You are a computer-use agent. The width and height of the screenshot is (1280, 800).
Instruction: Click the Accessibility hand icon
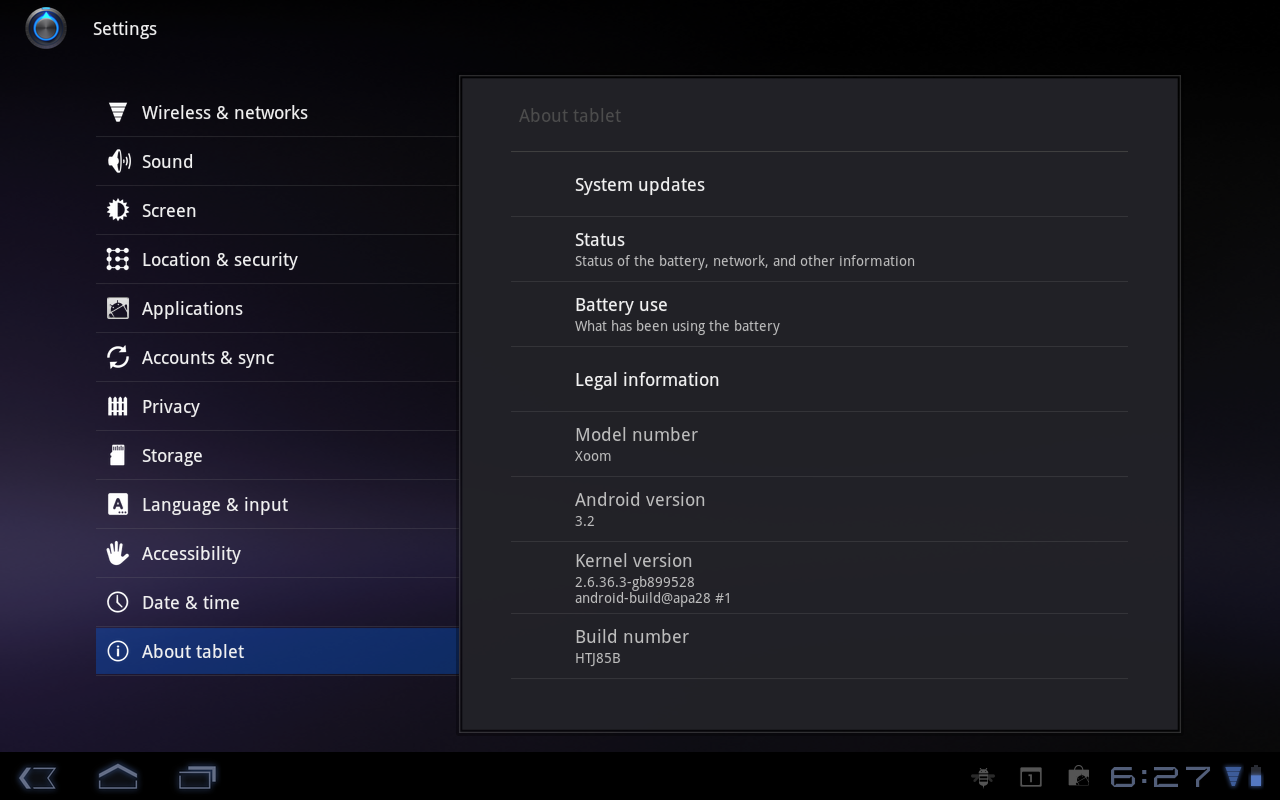118,553
